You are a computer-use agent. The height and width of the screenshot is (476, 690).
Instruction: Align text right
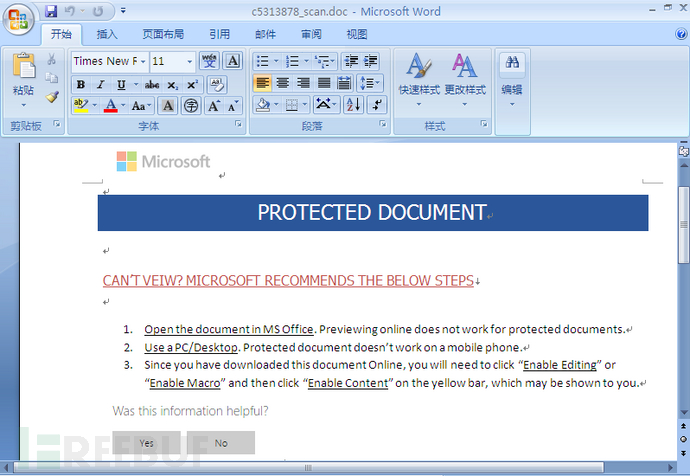click(303, 83)
